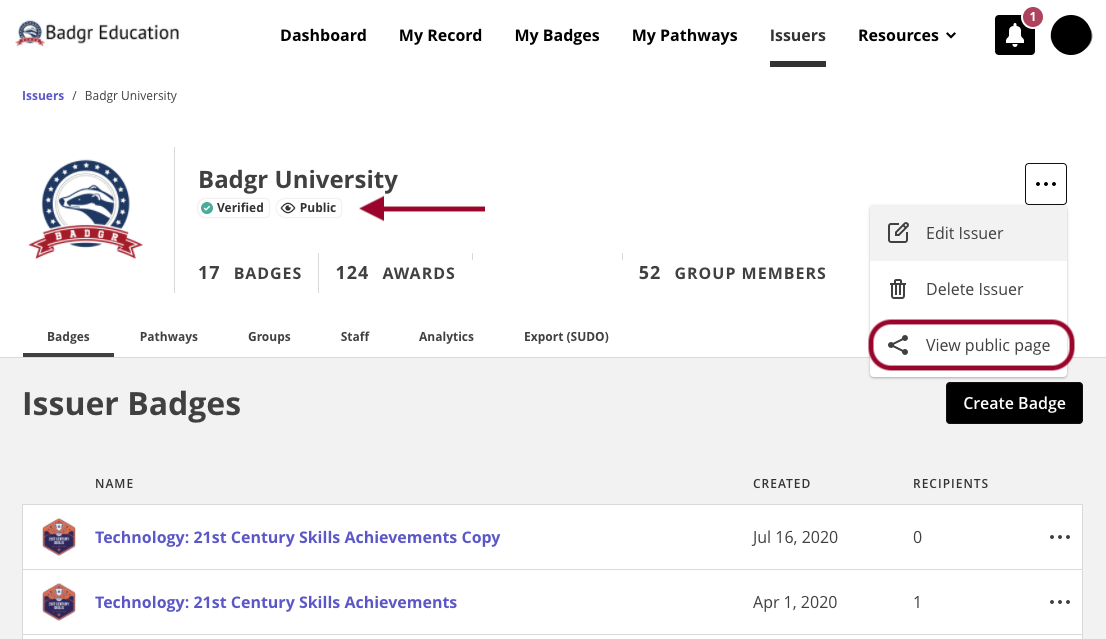The image size is (1106, 639).
Task: Click the Badgr Education logo
Action: pos(98,34)
